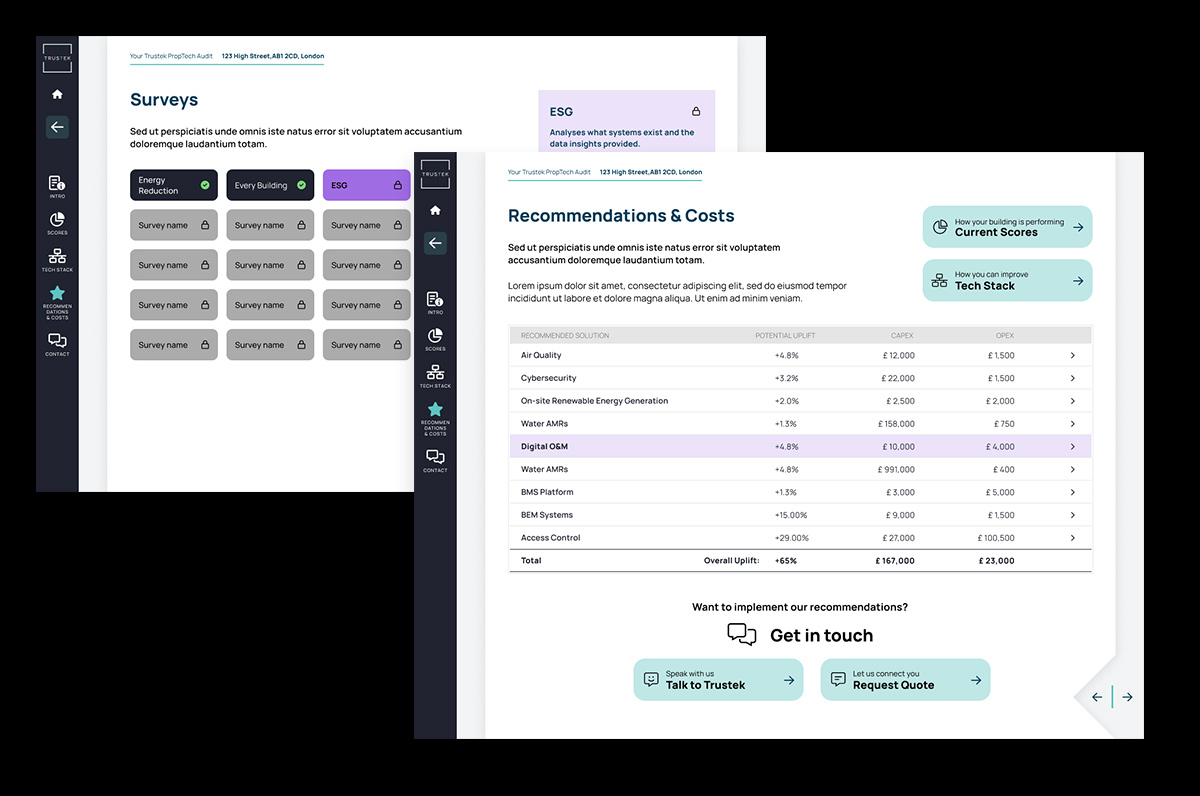Viewport: 1200px width, 796px height.
Task: Select Your Trustek PropTech Audit breadcrumb
Action: 549,172
